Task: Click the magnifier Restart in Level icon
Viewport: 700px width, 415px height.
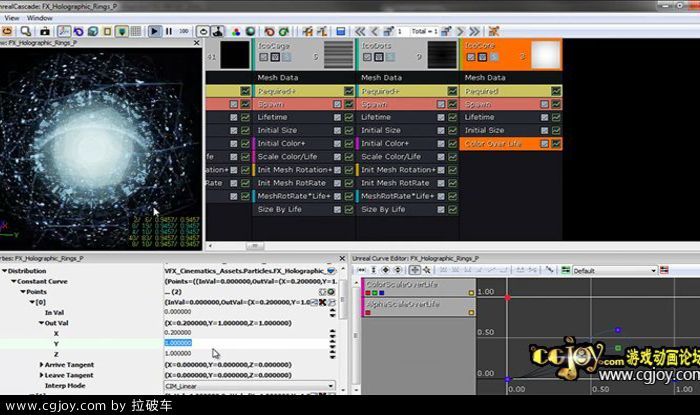Action: pyautogui.click(x=26, y=31)
